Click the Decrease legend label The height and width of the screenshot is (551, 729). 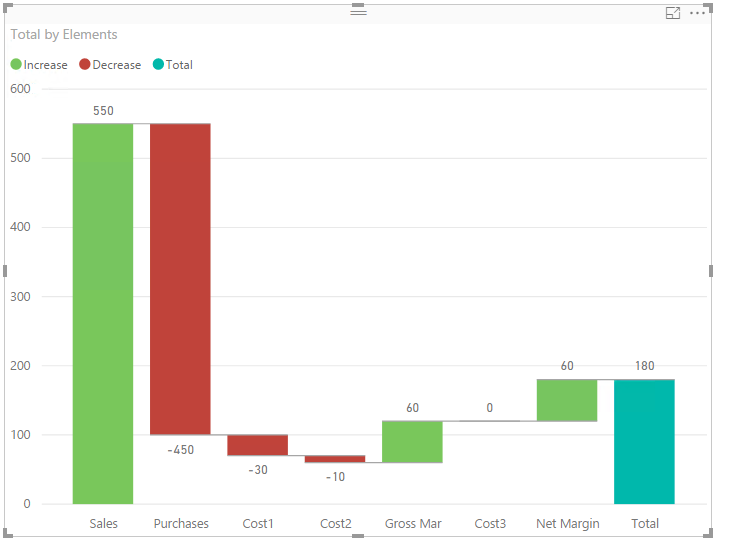(x=117, y=65)
